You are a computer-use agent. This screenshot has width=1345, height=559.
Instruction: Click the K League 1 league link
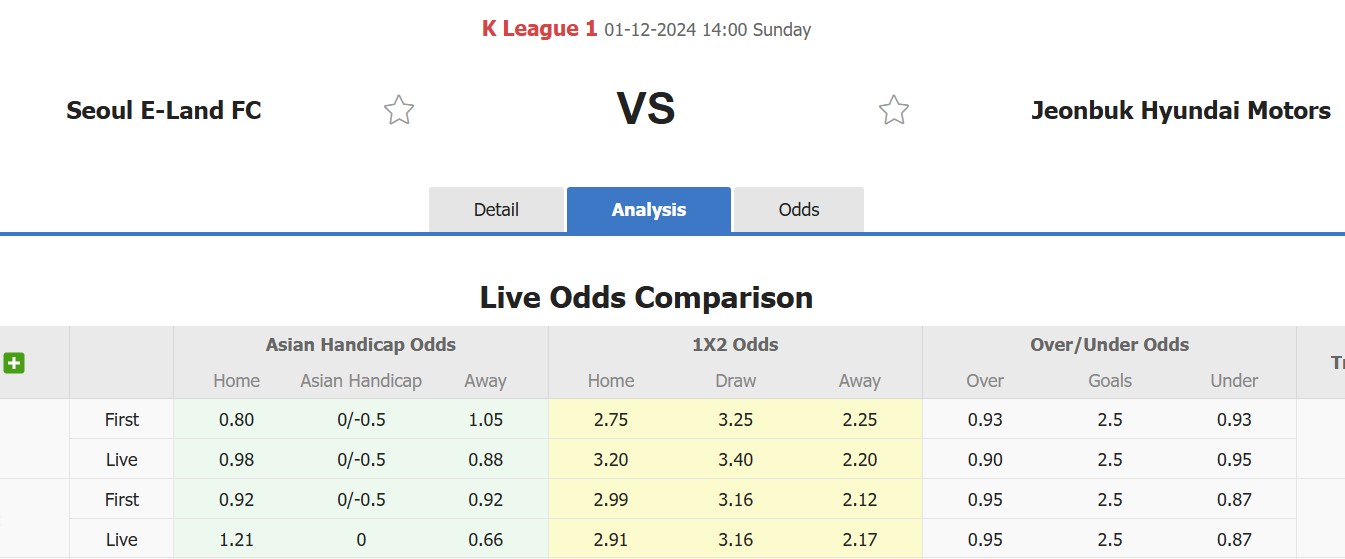pos(539,29)
